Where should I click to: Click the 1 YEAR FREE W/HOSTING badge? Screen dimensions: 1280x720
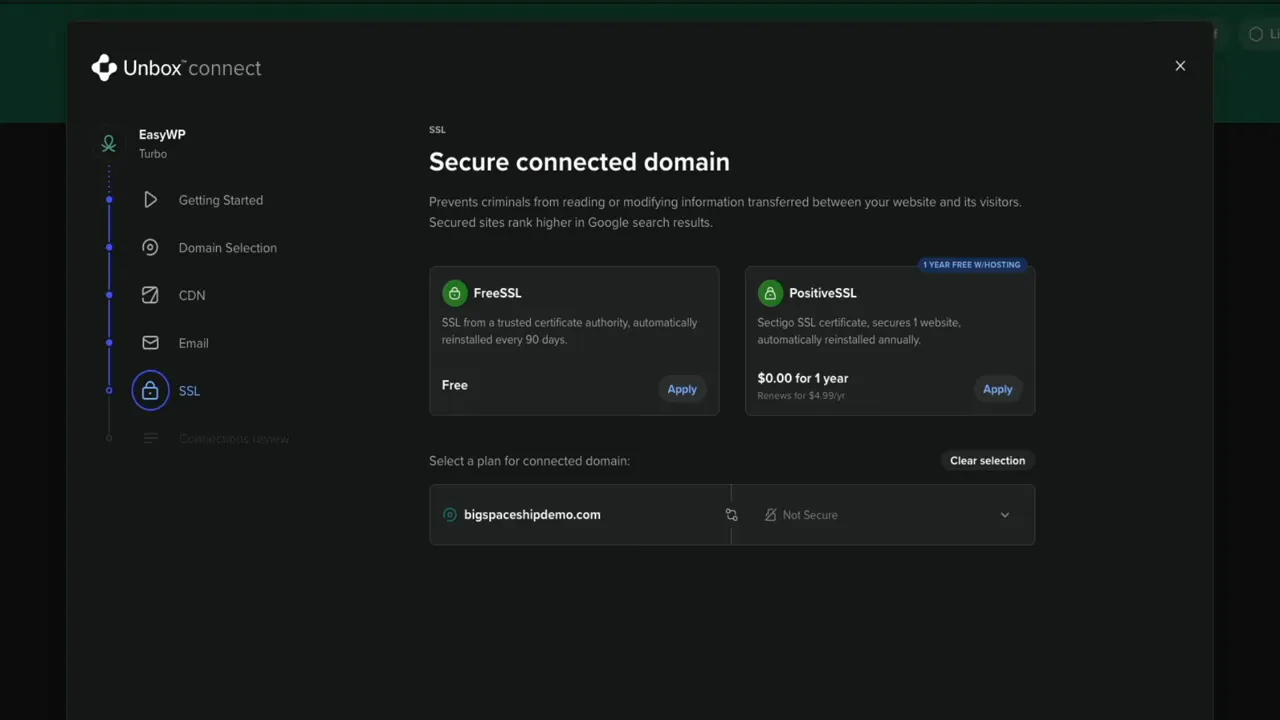tap(972, 265)
